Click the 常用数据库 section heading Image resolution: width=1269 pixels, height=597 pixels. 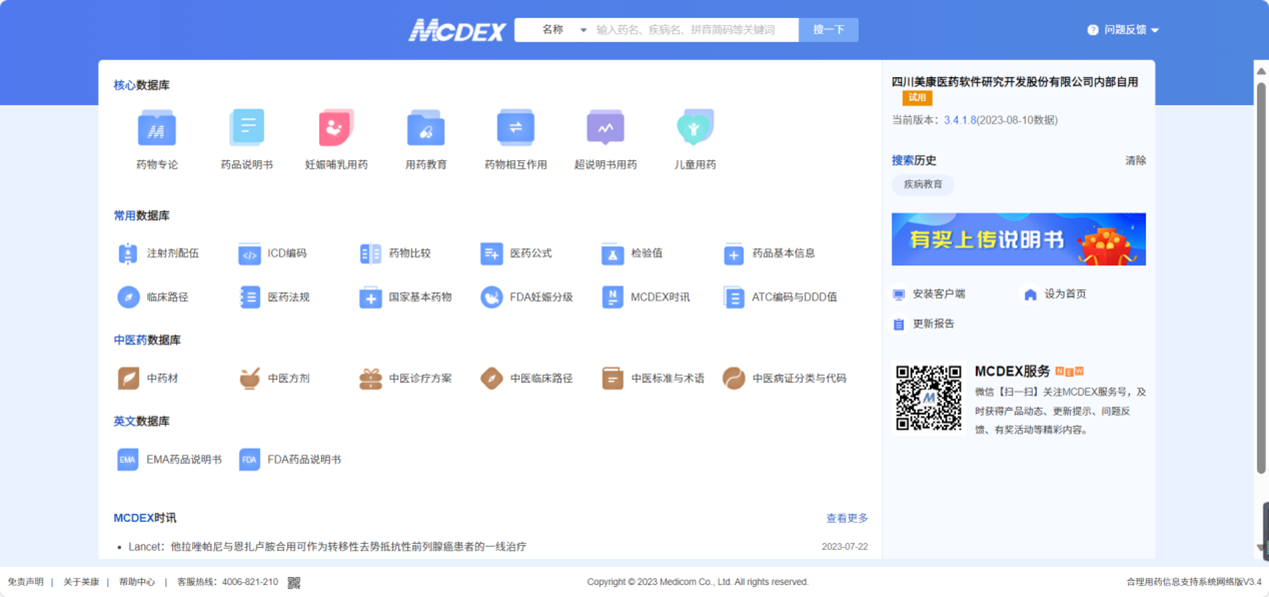click(141, 215)
